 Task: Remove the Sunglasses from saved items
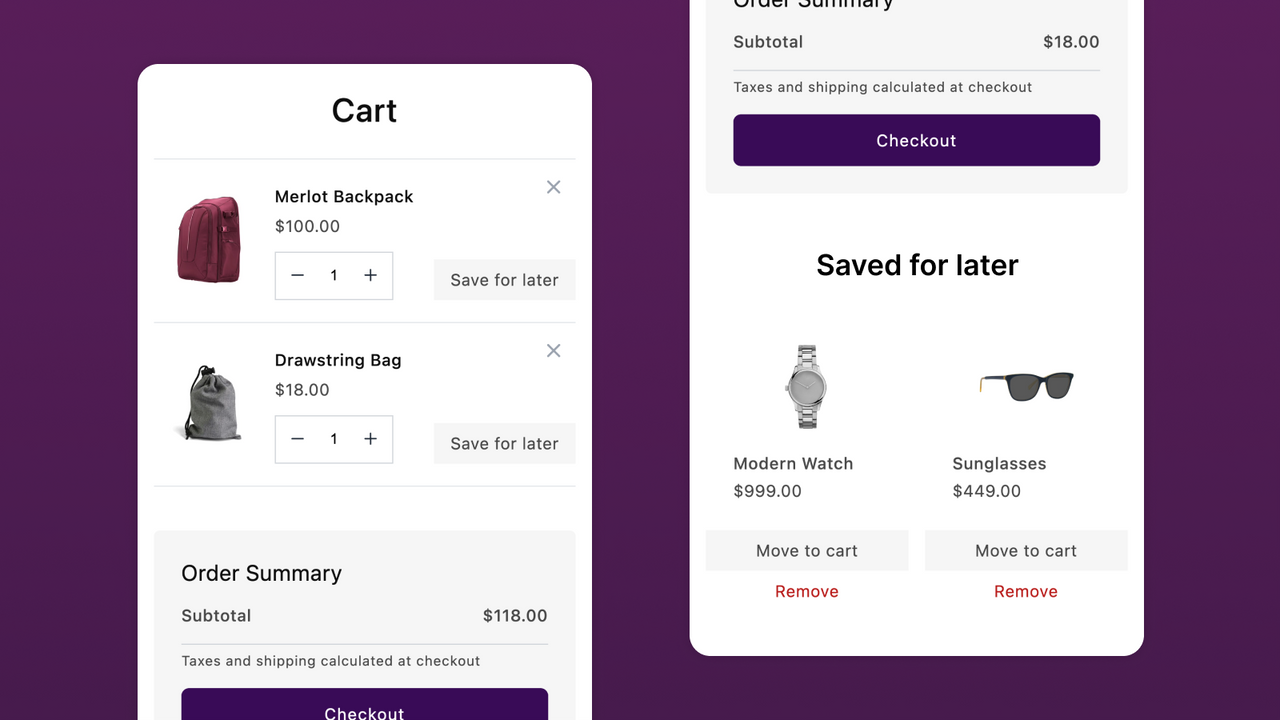point(1025,591)
